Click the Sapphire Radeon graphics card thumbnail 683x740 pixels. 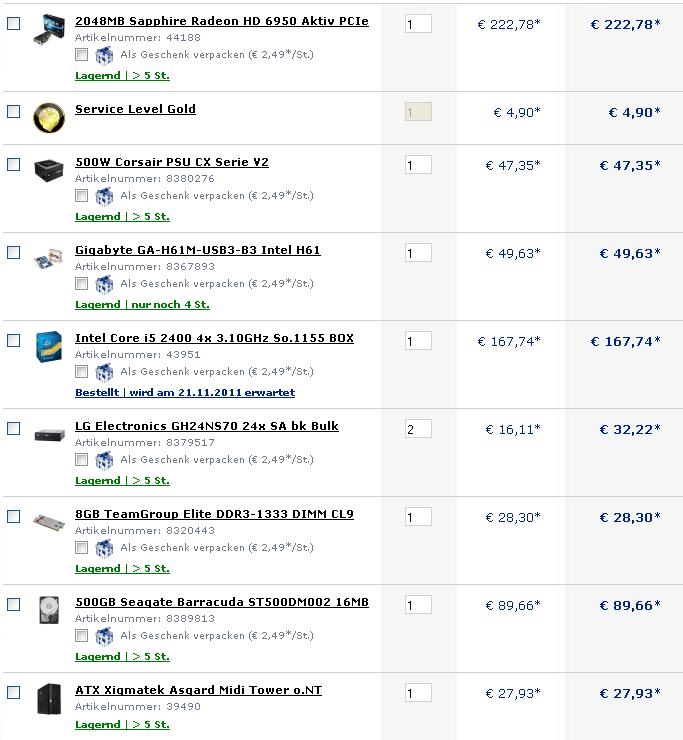coord(48,30)
